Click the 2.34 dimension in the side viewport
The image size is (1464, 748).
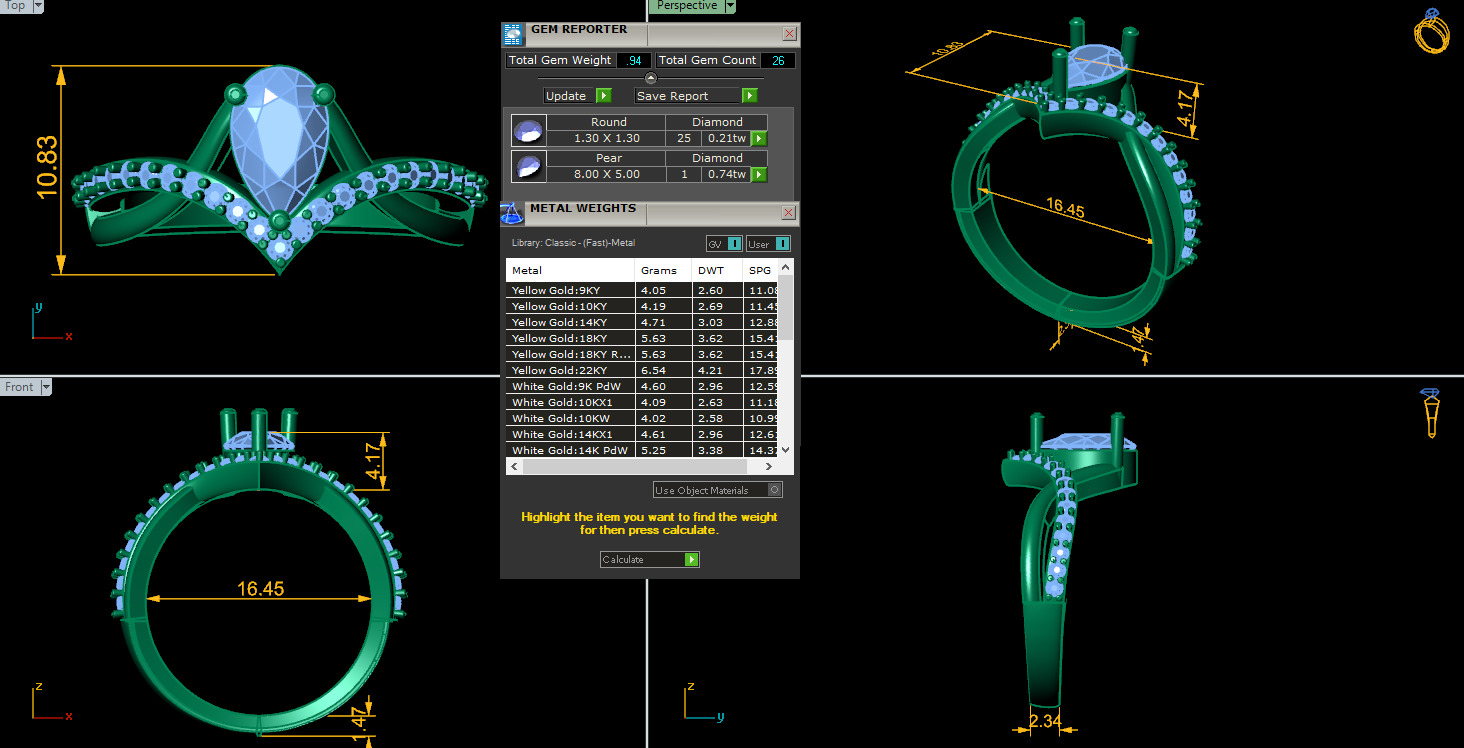coord(1045,720)
